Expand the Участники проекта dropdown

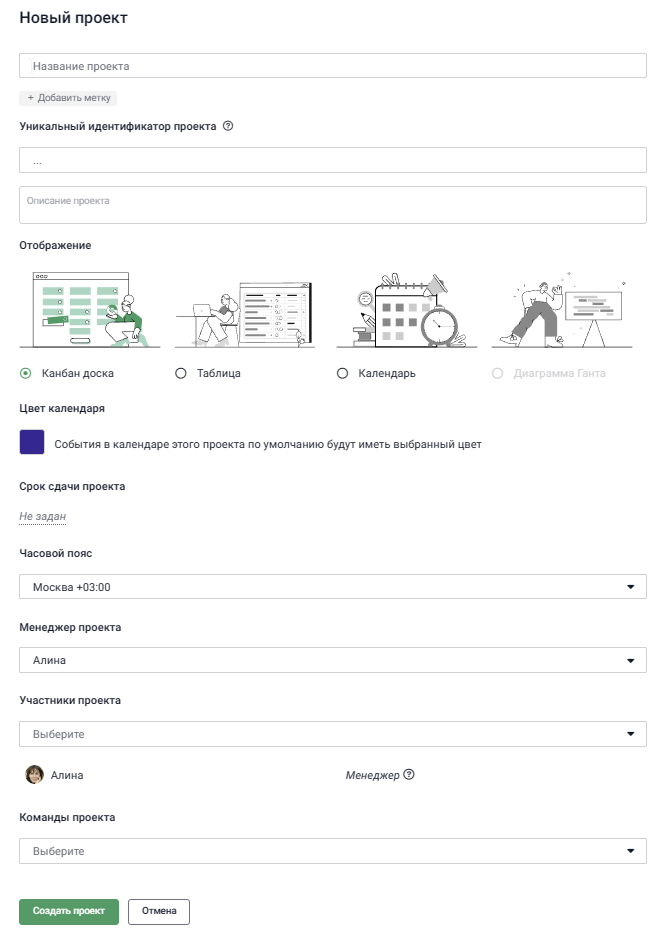pyautogui.click(x=333, y=734)
